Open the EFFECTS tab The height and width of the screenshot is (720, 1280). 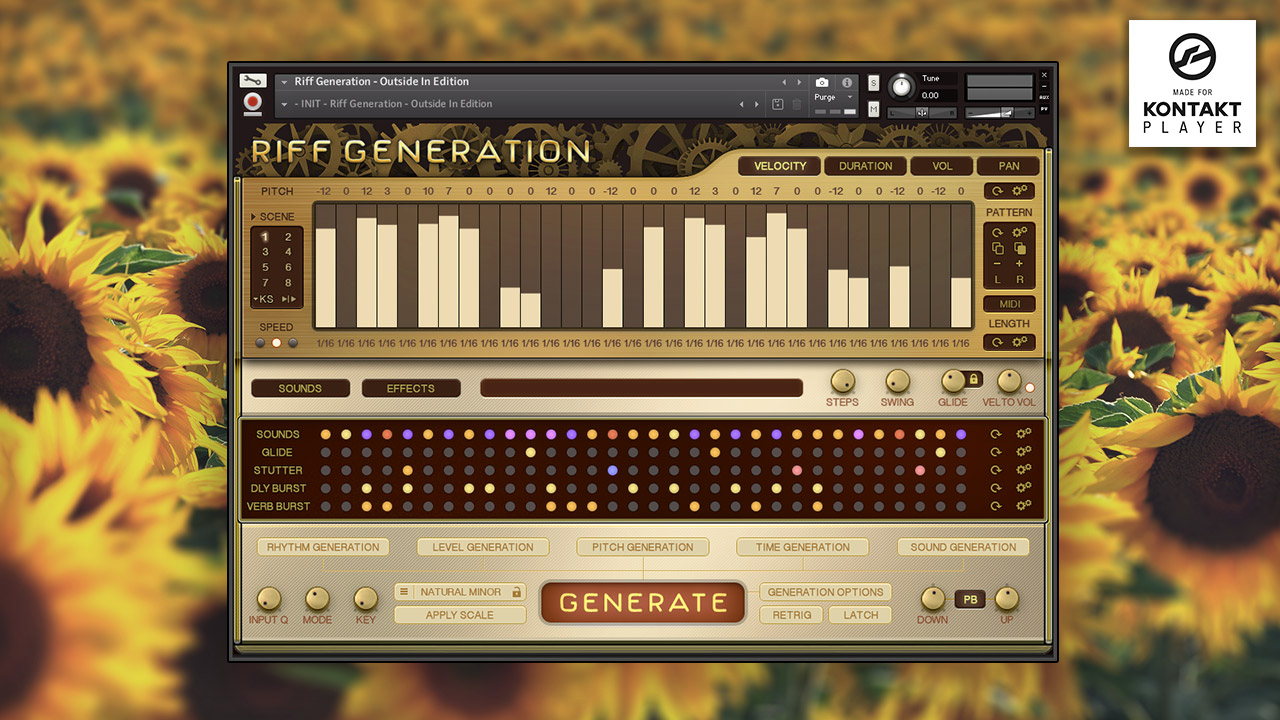pyautogui.click(x=411, y=388)
